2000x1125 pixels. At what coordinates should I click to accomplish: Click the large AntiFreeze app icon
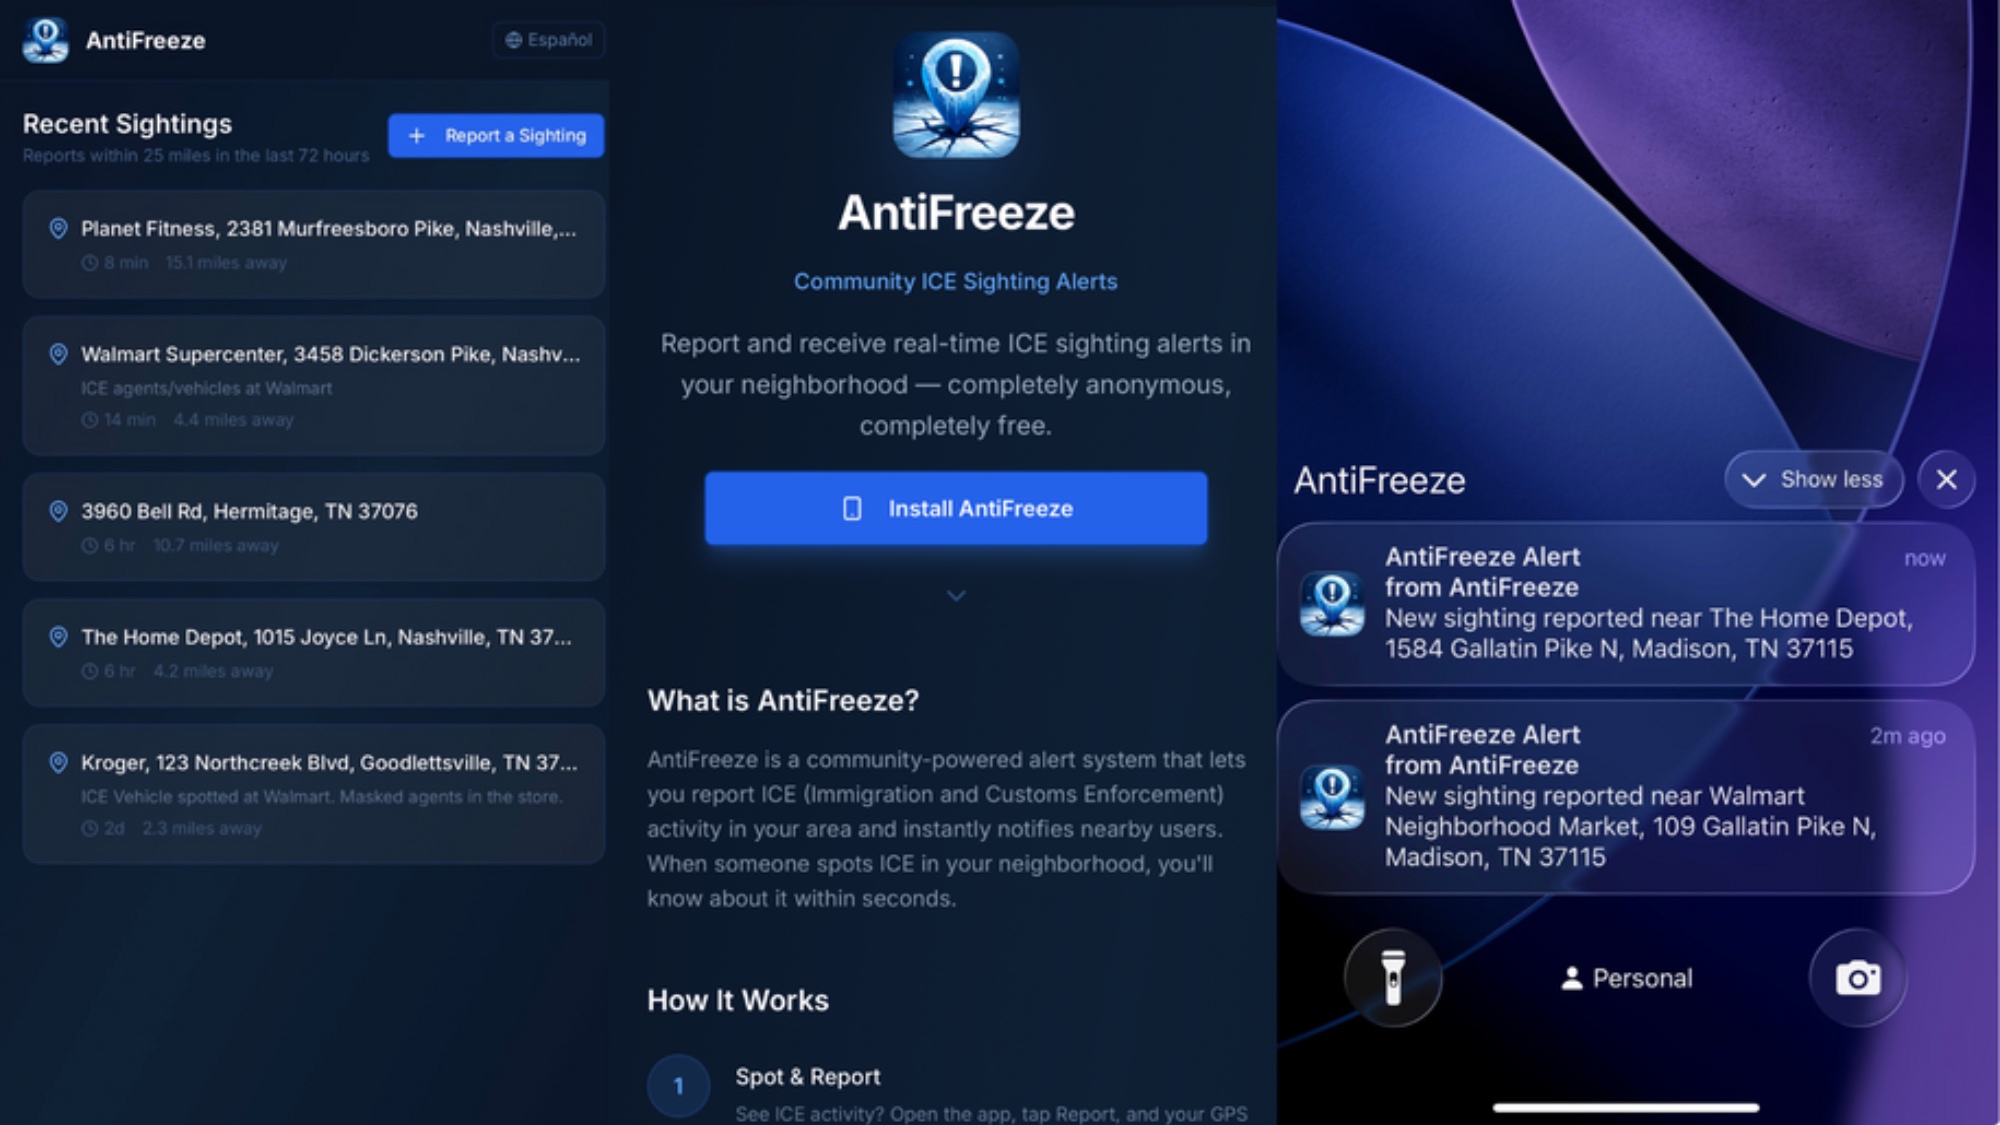[x=956, y=95]
